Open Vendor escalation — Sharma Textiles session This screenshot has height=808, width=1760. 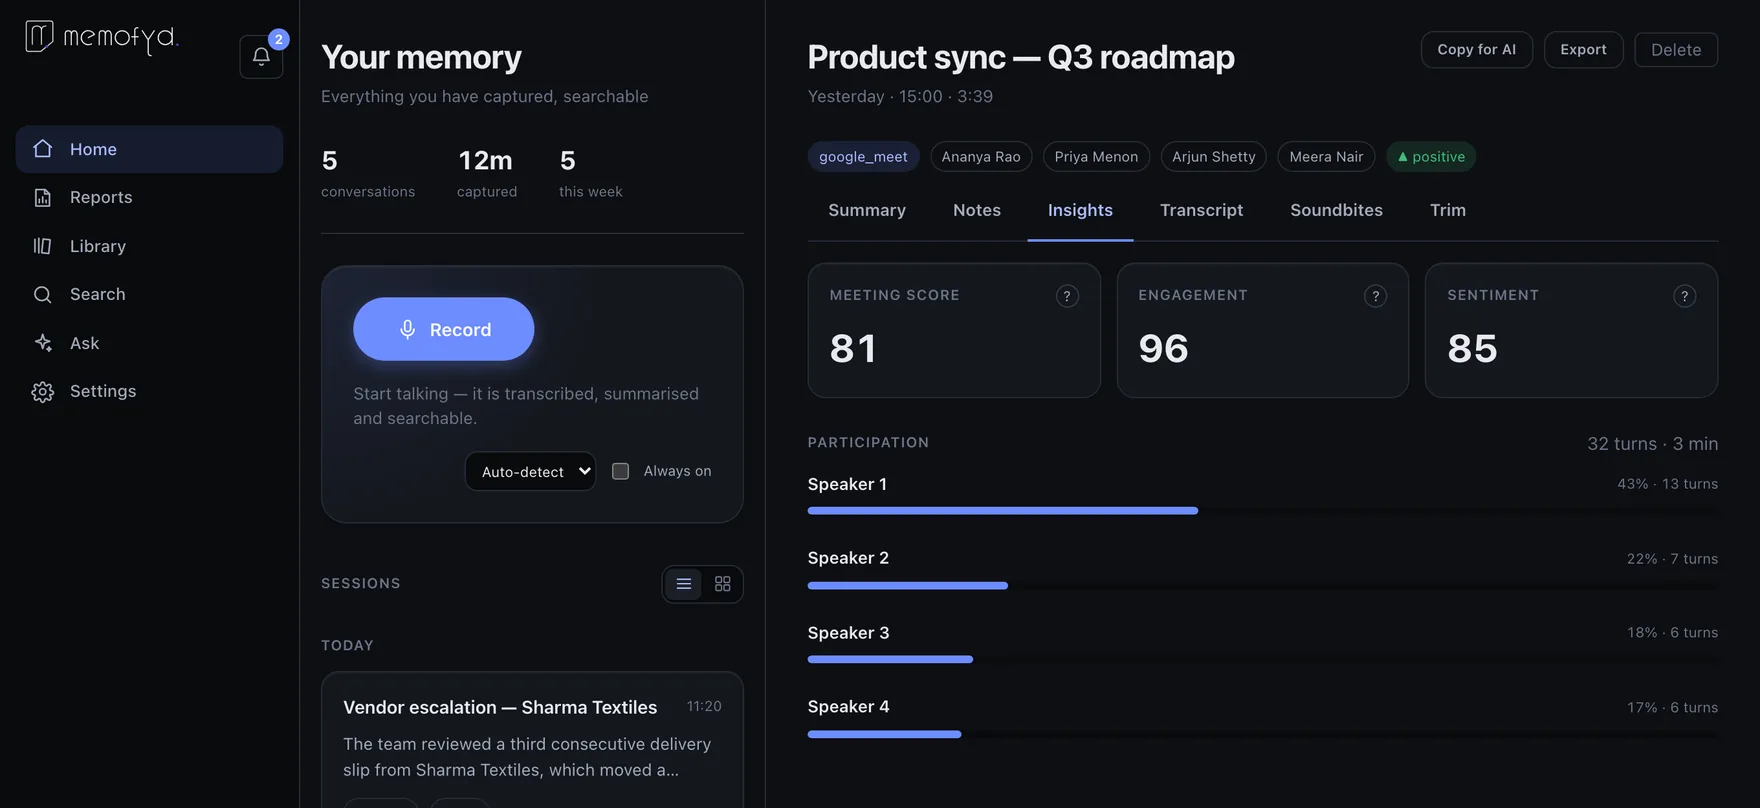click(x=532, y=740)
